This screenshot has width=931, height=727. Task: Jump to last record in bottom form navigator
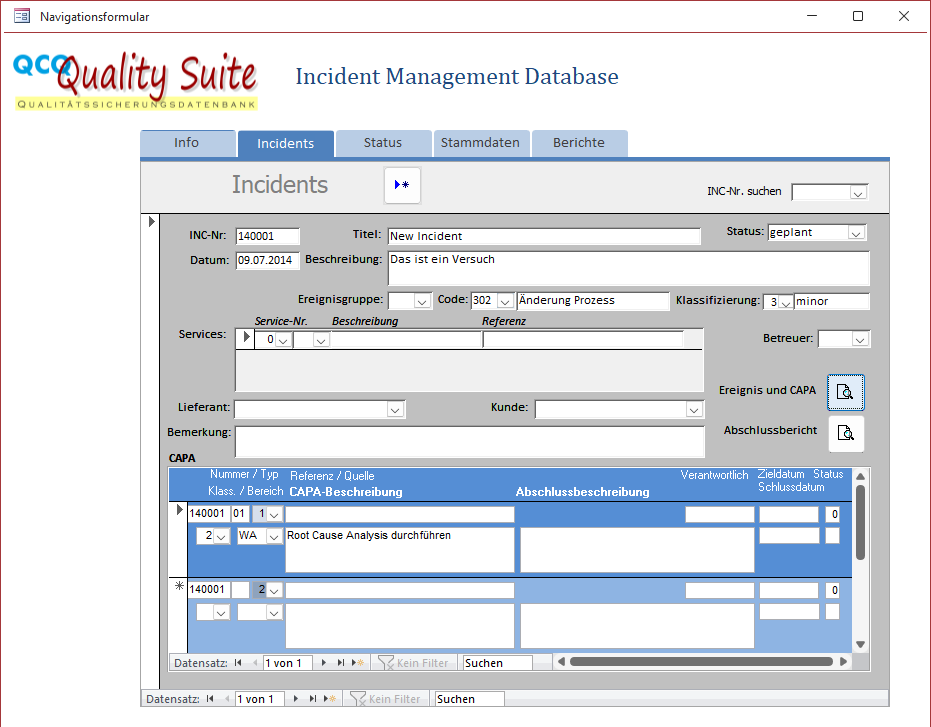click(312, 699)
